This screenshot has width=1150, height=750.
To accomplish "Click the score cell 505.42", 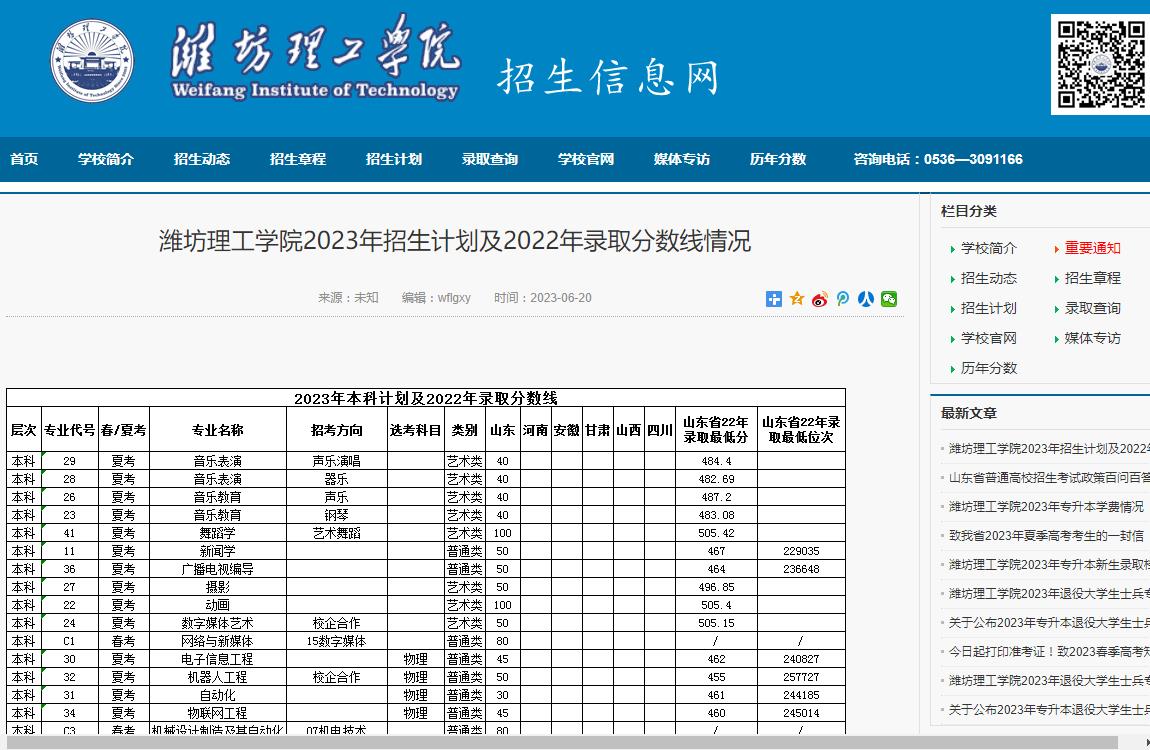I will click(x=716, y=533).
